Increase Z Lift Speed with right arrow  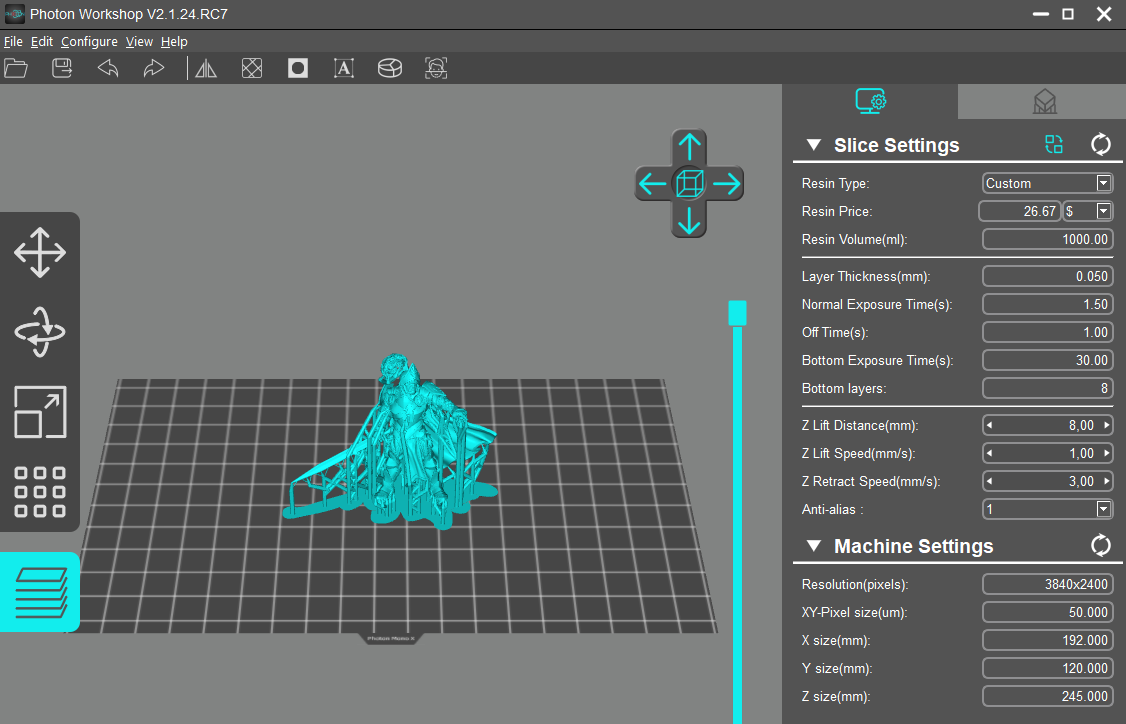click(1107, 453)
